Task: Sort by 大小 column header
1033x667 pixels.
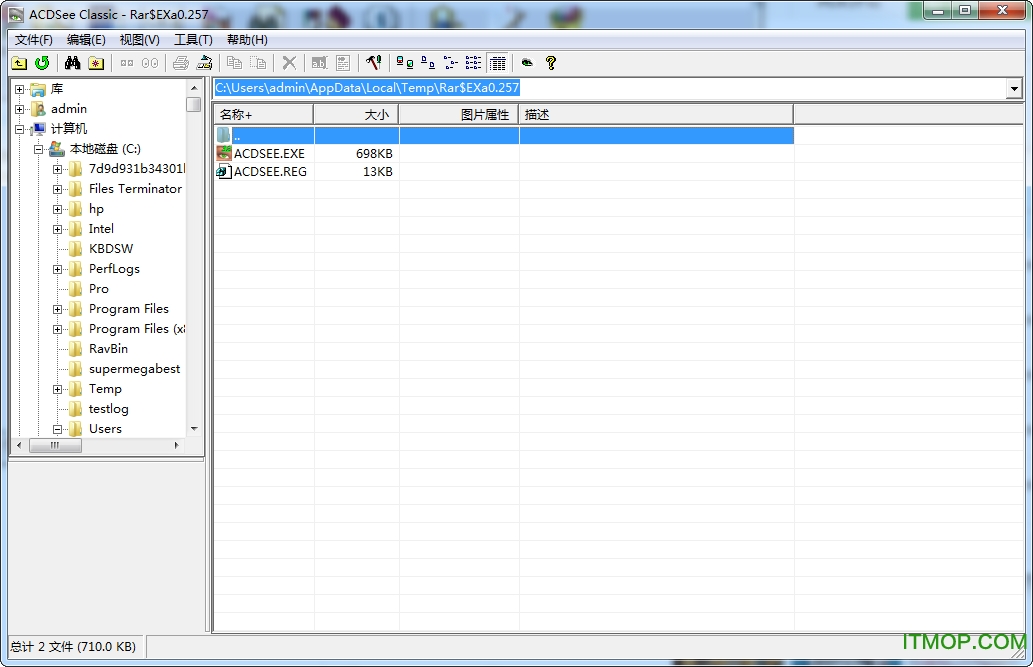Action: coord(356,115)
